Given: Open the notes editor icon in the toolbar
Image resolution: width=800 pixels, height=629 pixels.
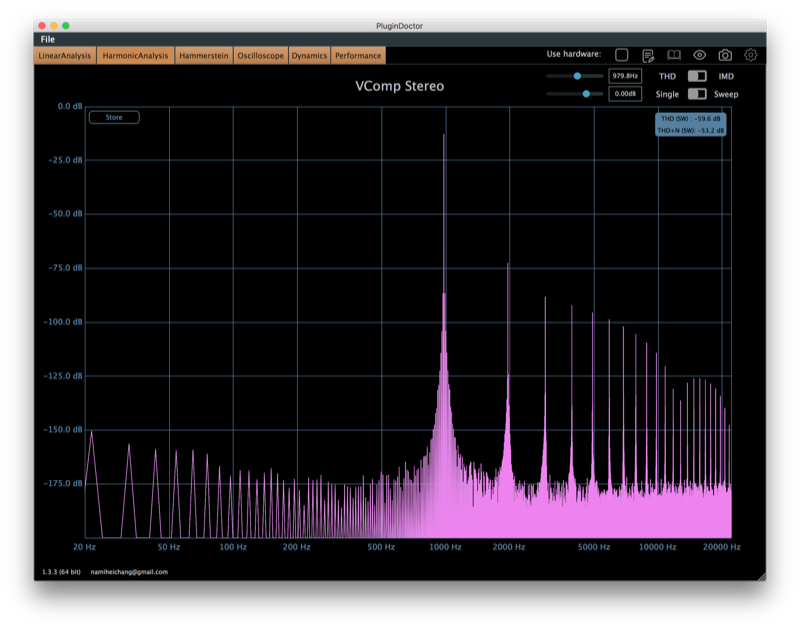Looking at the screenshot, I should 648,55.
